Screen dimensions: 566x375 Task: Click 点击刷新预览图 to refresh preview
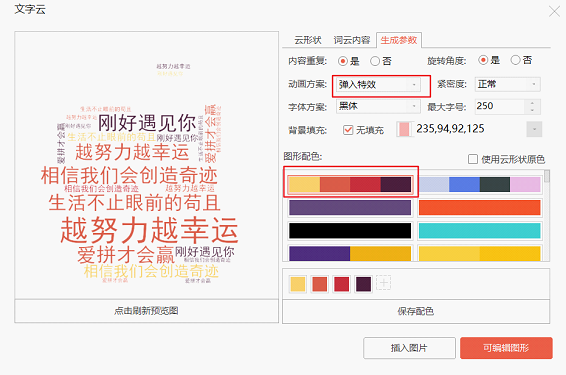click(146, 311)
